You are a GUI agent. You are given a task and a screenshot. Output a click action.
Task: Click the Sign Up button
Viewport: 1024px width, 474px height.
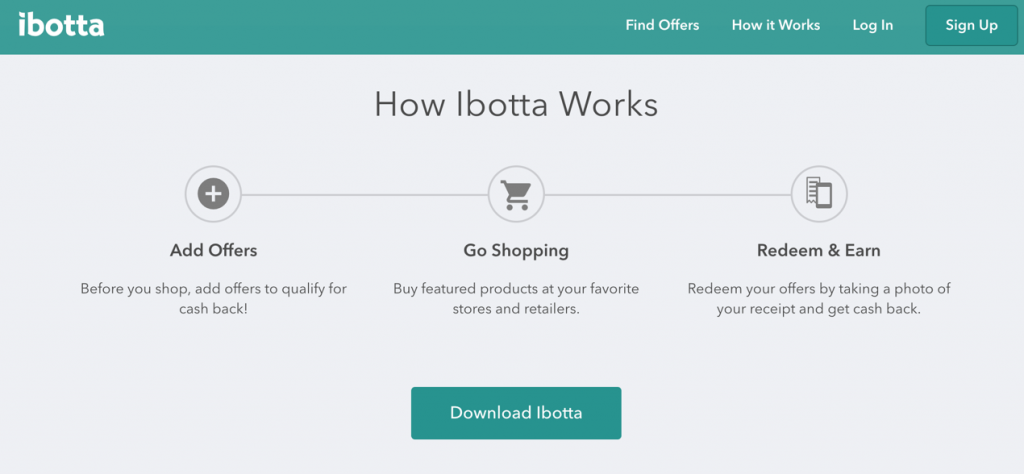(x=971, y=25)
